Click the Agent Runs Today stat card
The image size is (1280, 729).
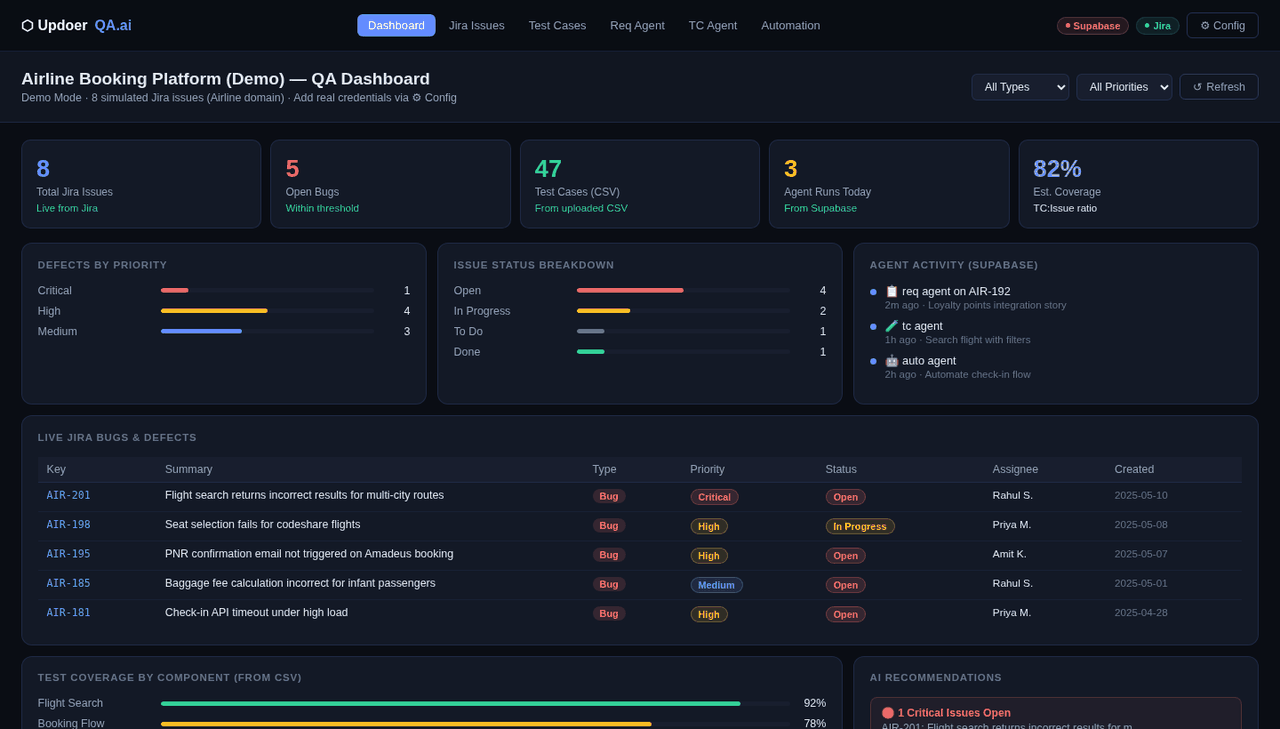[x=889, y=184]
